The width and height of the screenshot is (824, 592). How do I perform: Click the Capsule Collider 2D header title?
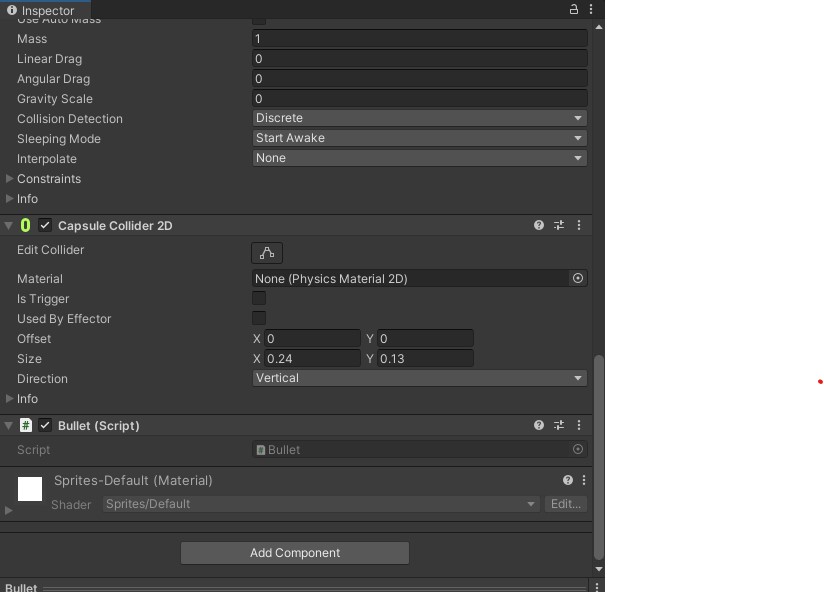115,226
